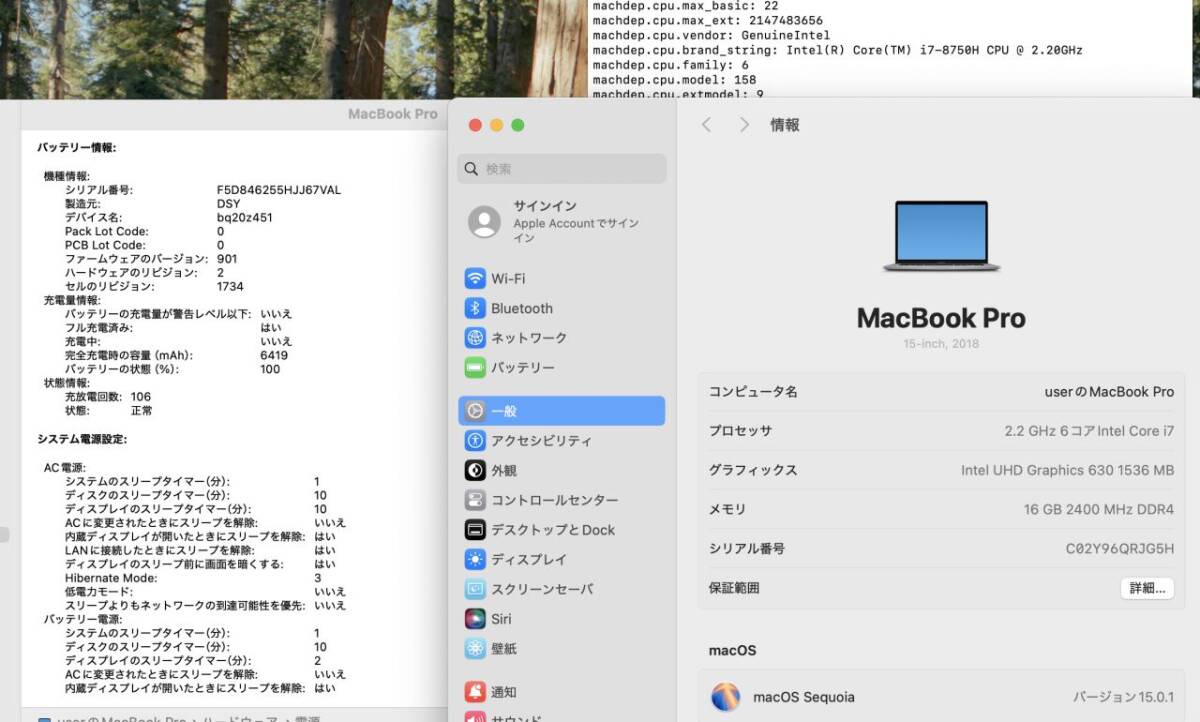Go forward with the right chevron

744,125
